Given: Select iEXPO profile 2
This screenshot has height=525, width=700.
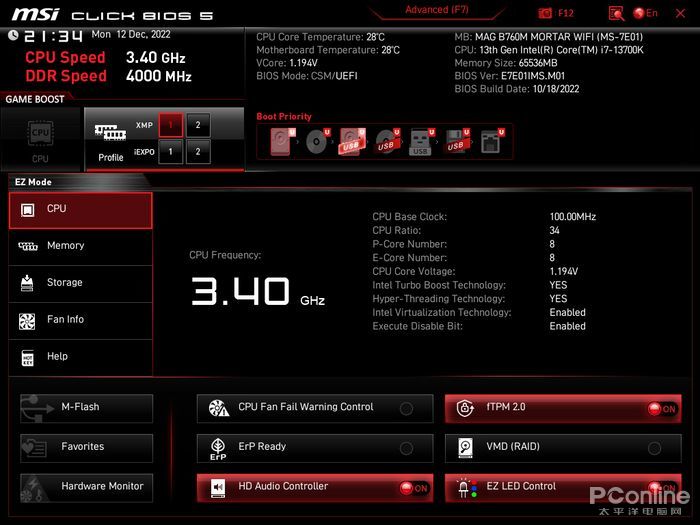Looking at the screenshot, I should [x=198, y=152].
